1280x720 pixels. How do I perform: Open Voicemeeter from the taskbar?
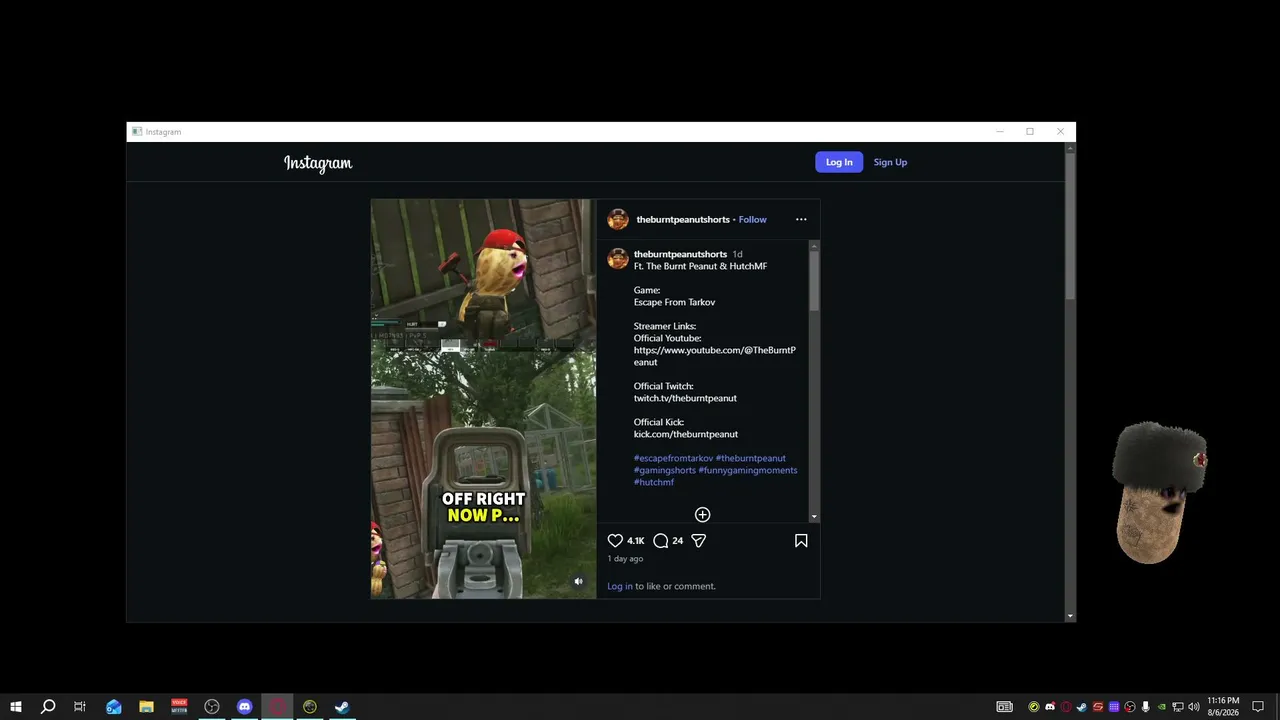(179, 707)
